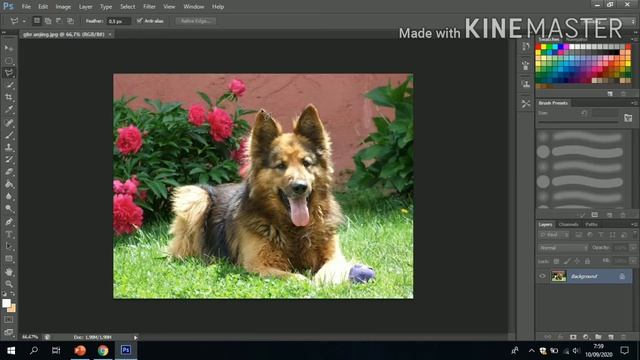Image resolution: width=640 pixels, height=360 pixels.
Task: Select the Elliptical Marquee tool
Action: (x=9, y=60)
